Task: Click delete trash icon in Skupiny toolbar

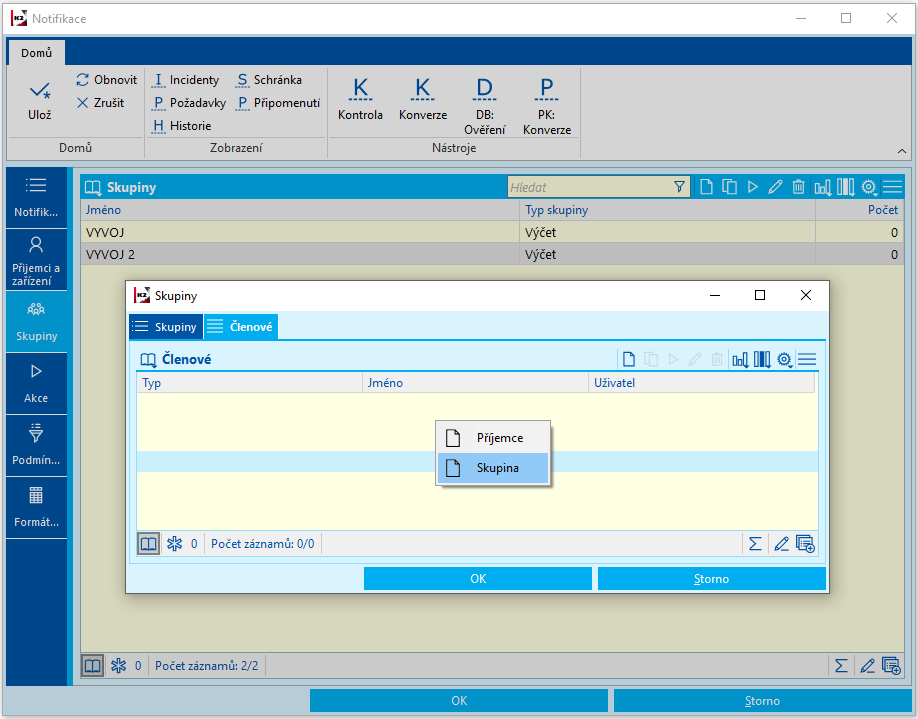Action: tap(798, 187)
